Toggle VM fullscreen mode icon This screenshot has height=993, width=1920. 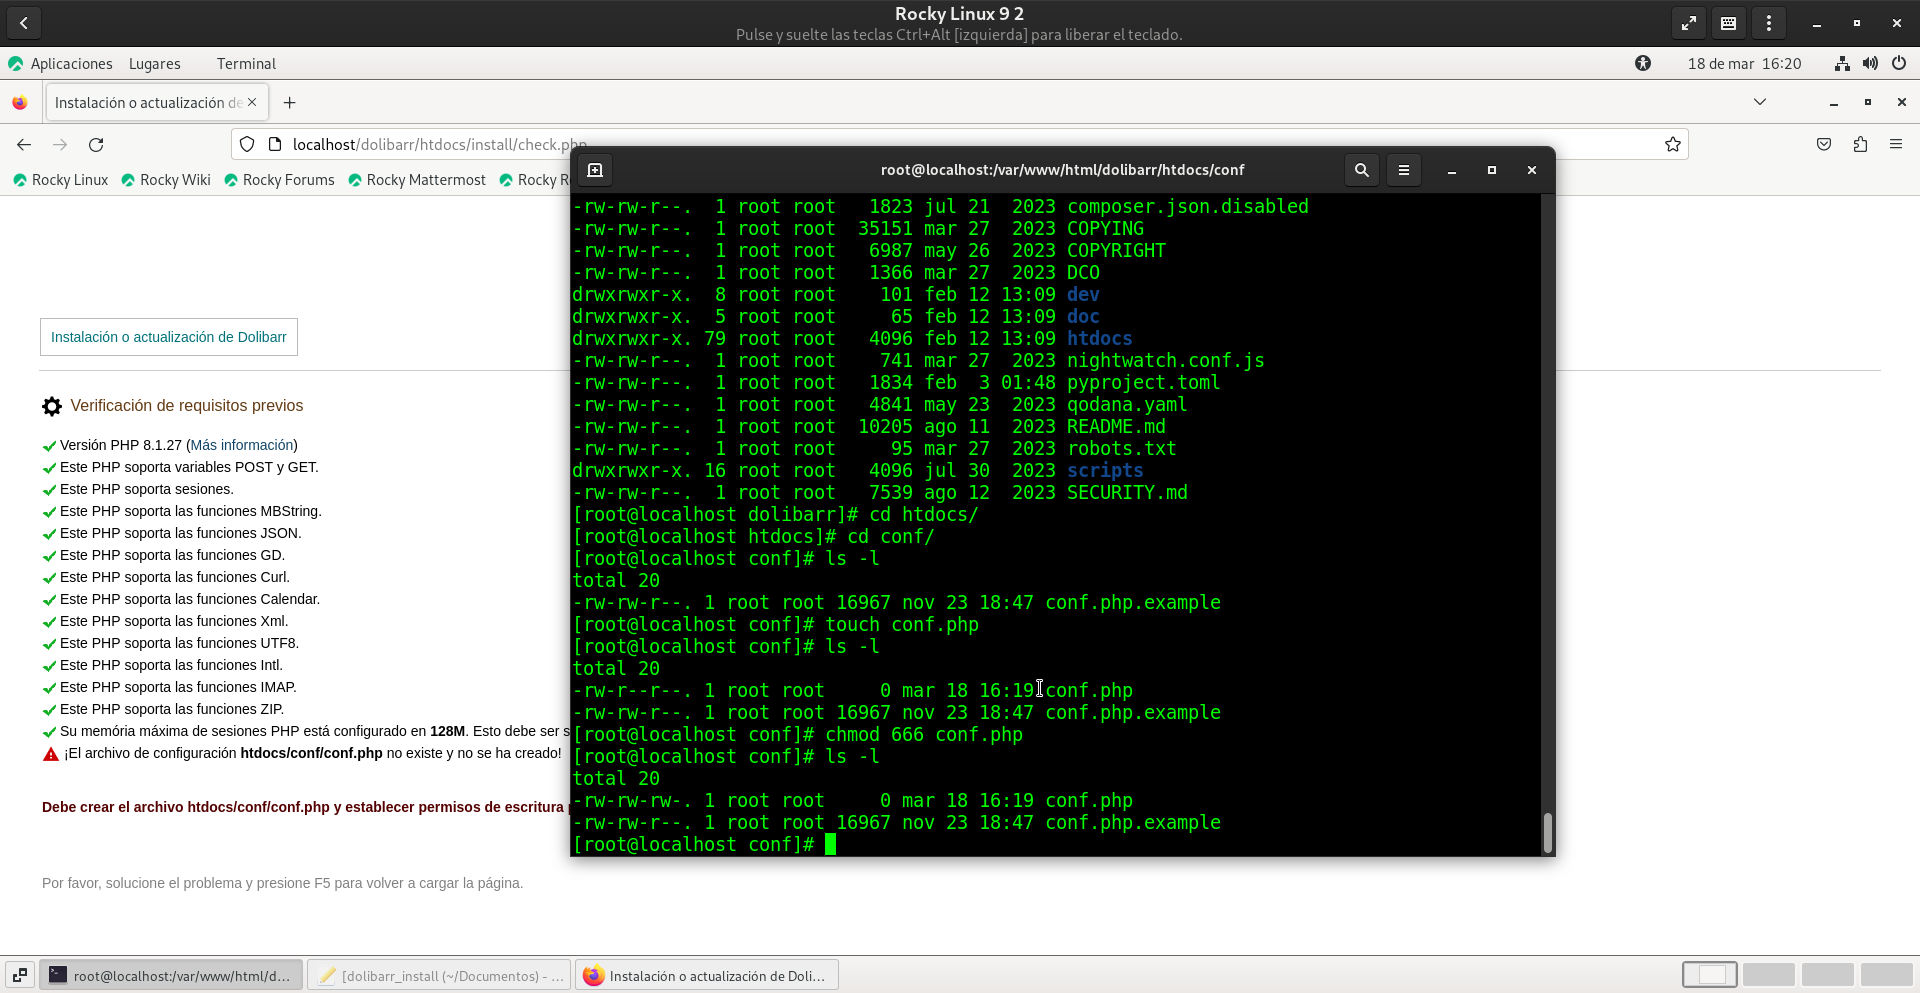1688,23
